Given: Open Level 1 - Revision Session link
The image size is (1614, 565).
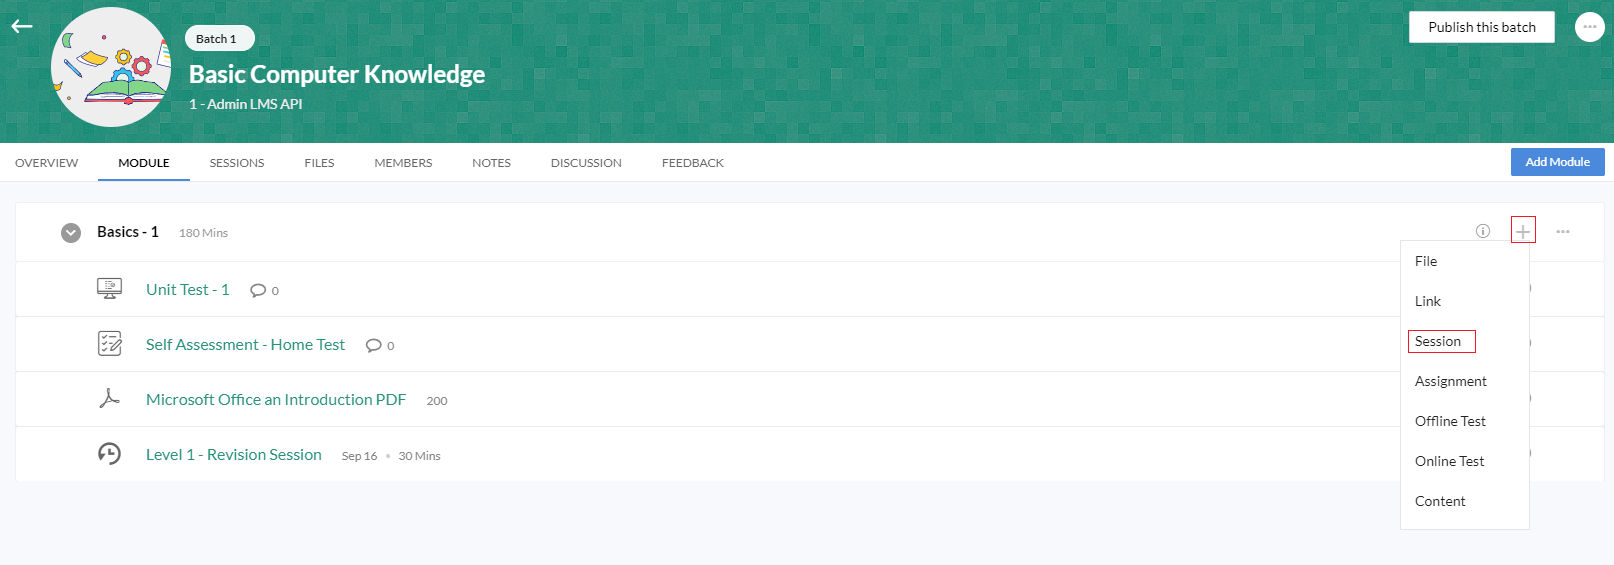Looking at the screenshot, I should click(234, 454).
